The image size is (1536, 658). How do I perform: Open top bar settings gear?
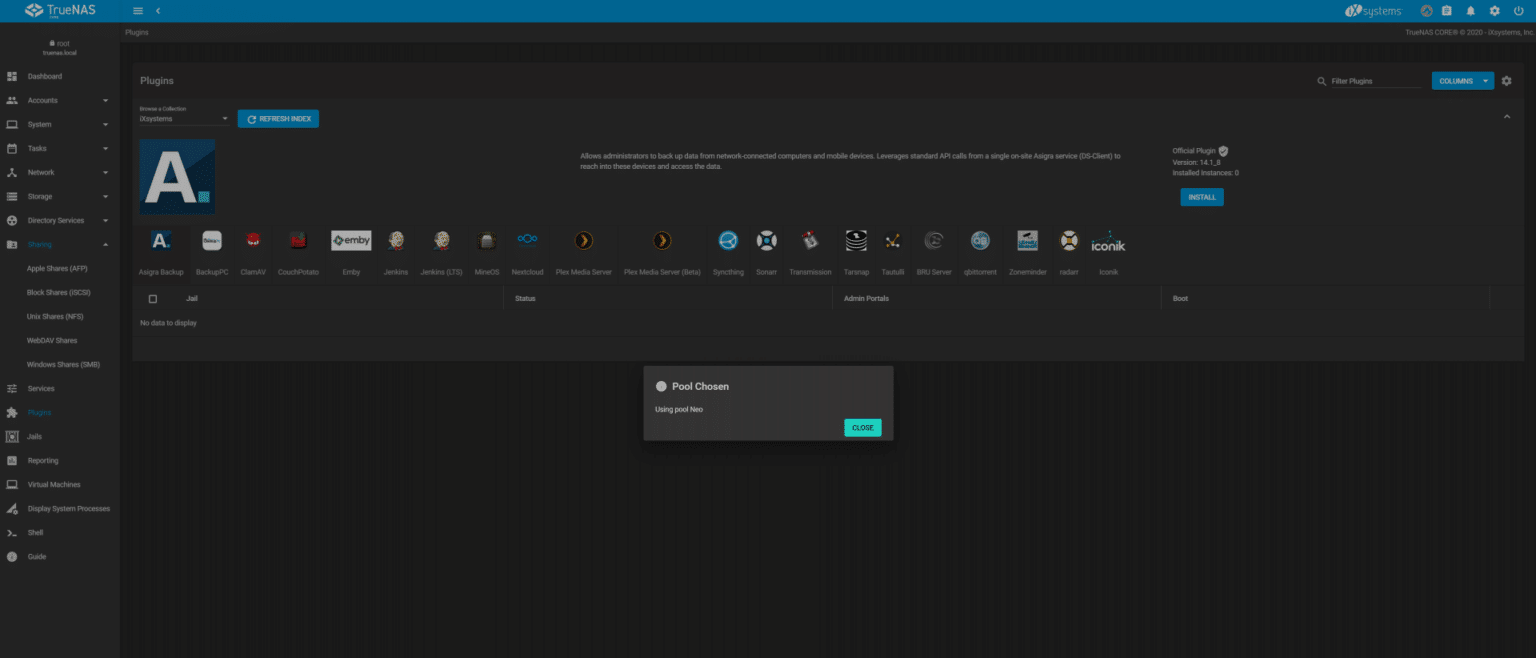tap(1494, 11)
